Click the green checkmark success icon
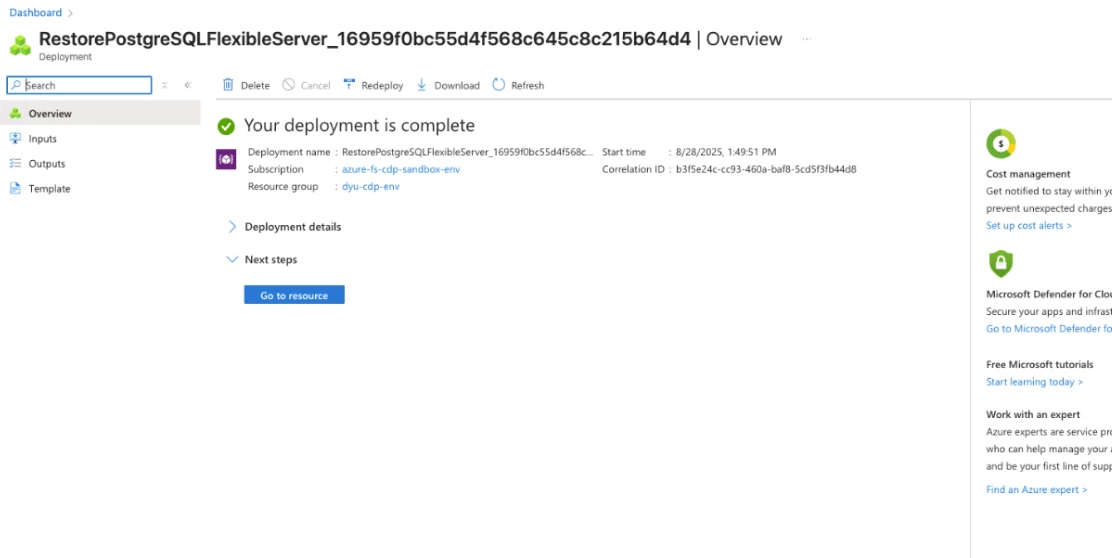 coord(226,126)
